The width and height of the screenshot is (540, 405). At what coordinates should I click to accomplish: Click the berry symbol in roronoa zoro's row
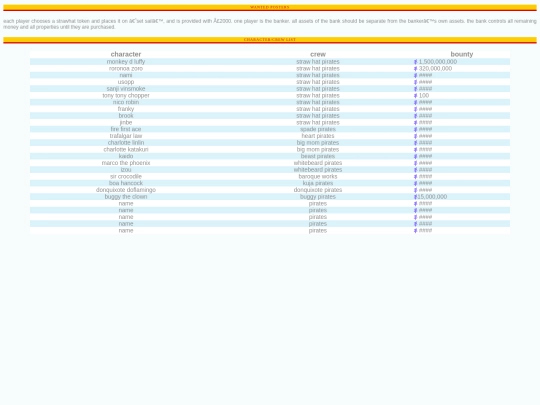(415, 69)
